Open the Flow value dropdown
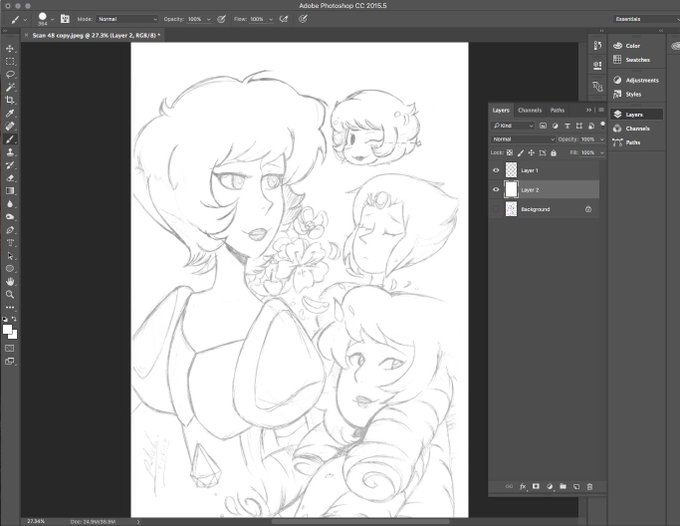Screen dimensions: 680x526 (271, 20)
